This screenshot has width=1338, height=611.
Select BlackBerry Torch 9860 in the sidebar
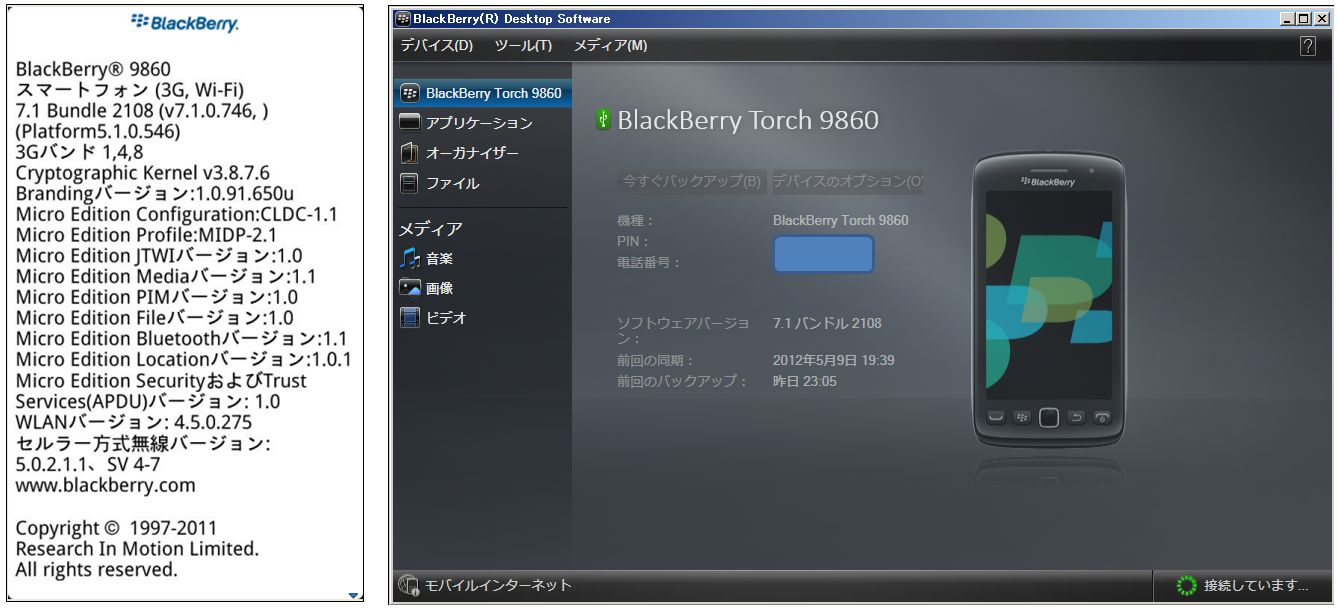click(493, 93)
